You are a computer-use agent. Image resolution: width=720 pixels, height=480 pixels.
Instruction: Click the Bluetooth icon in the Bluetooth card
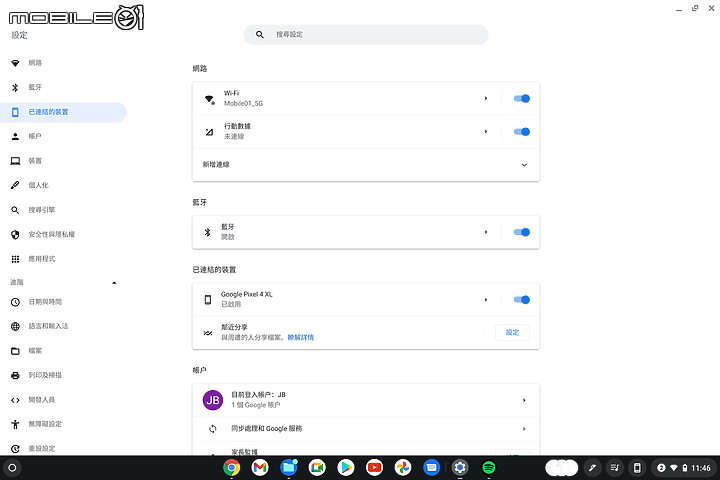[x=208, y=232]
